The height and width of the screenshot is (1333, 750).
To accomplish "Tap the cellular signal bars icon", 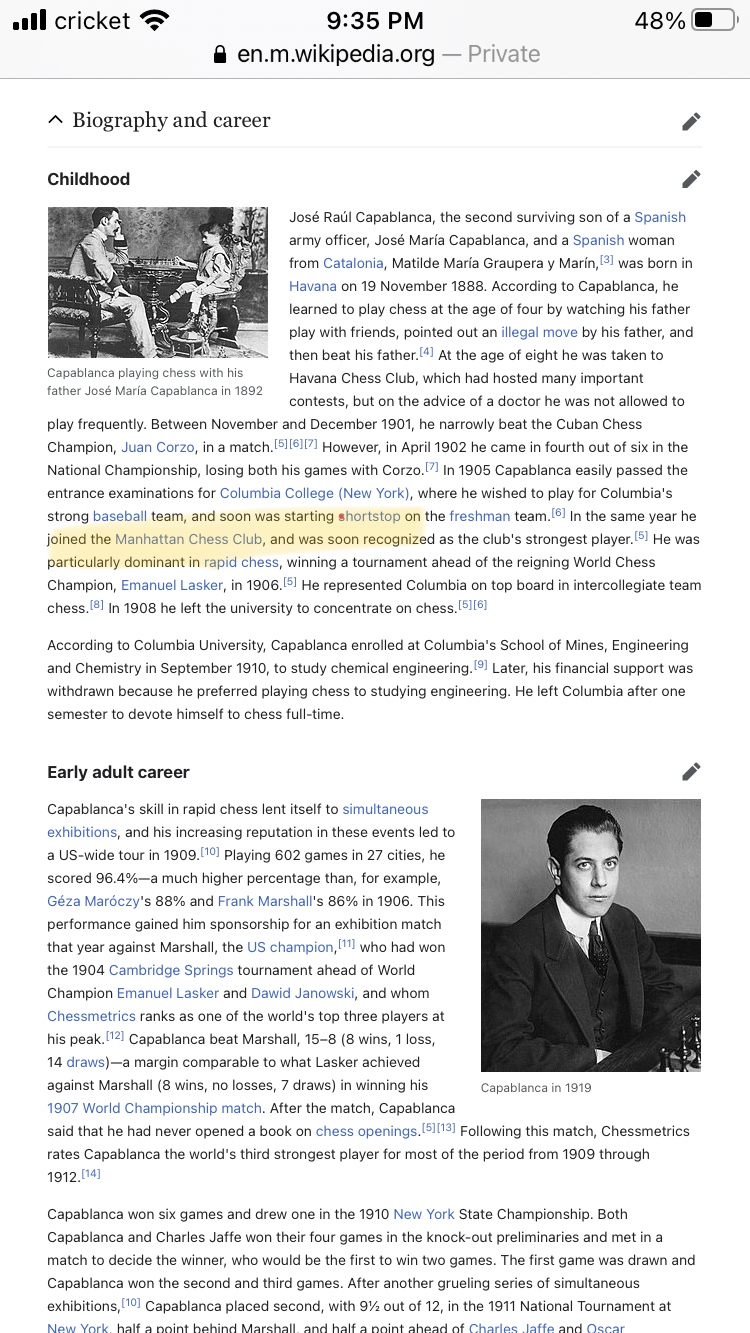I will [30, 20].
